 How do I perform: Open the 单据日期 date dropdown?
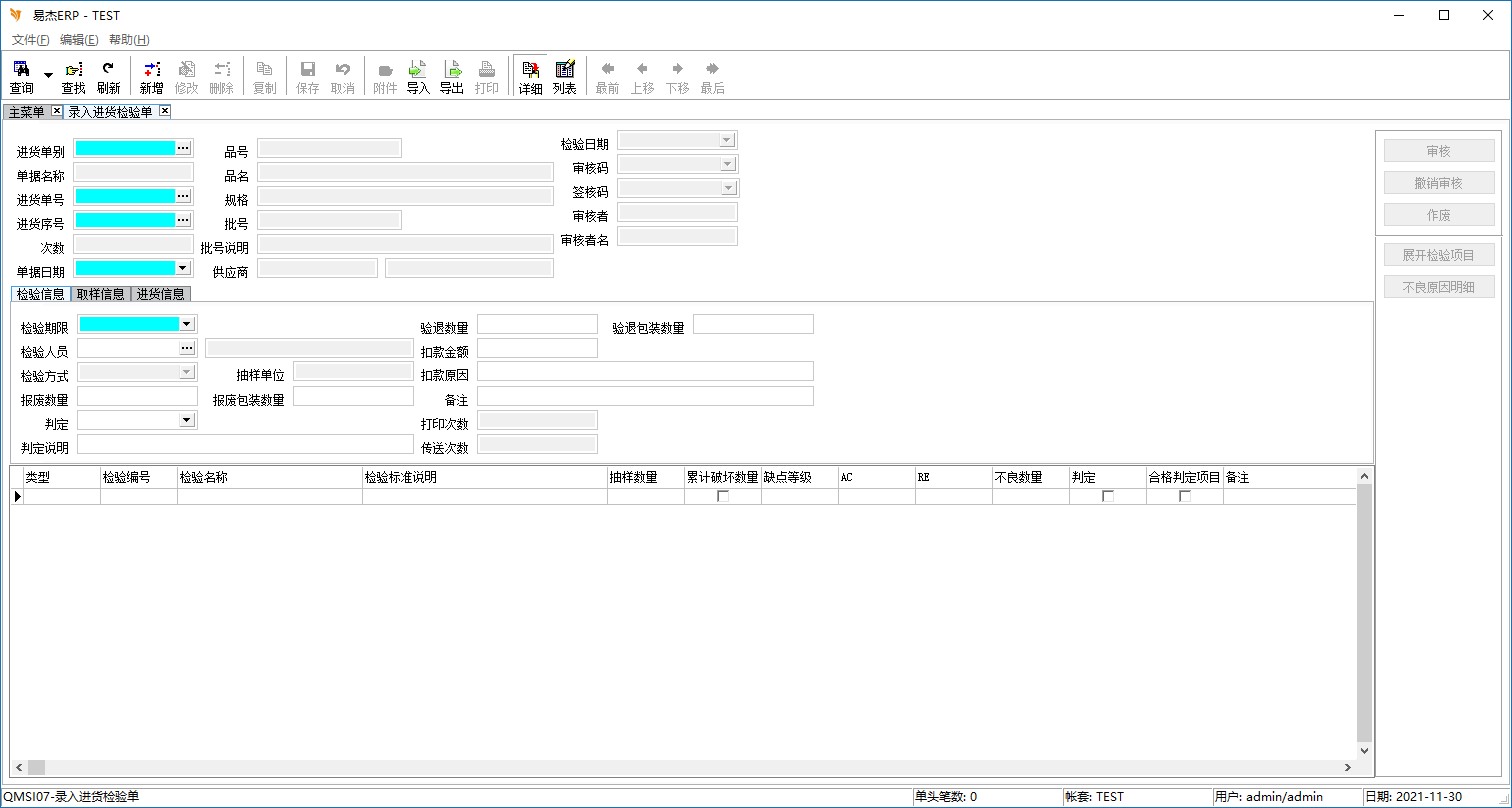[x=182, y=268]
